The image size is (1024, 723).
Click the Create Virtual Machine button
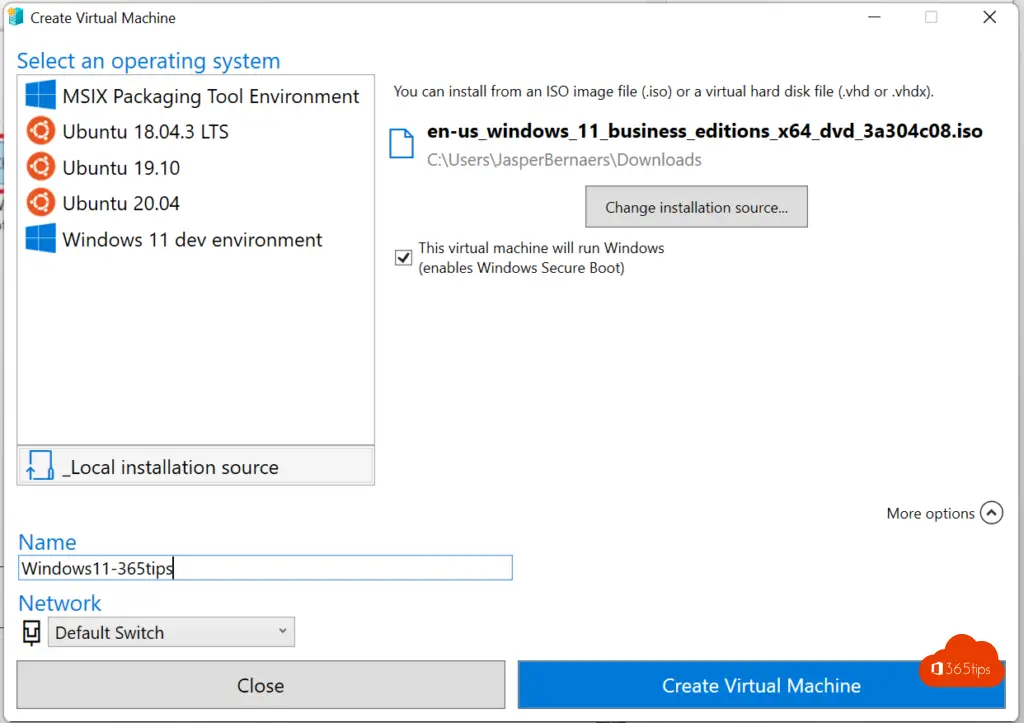point(761,685)
